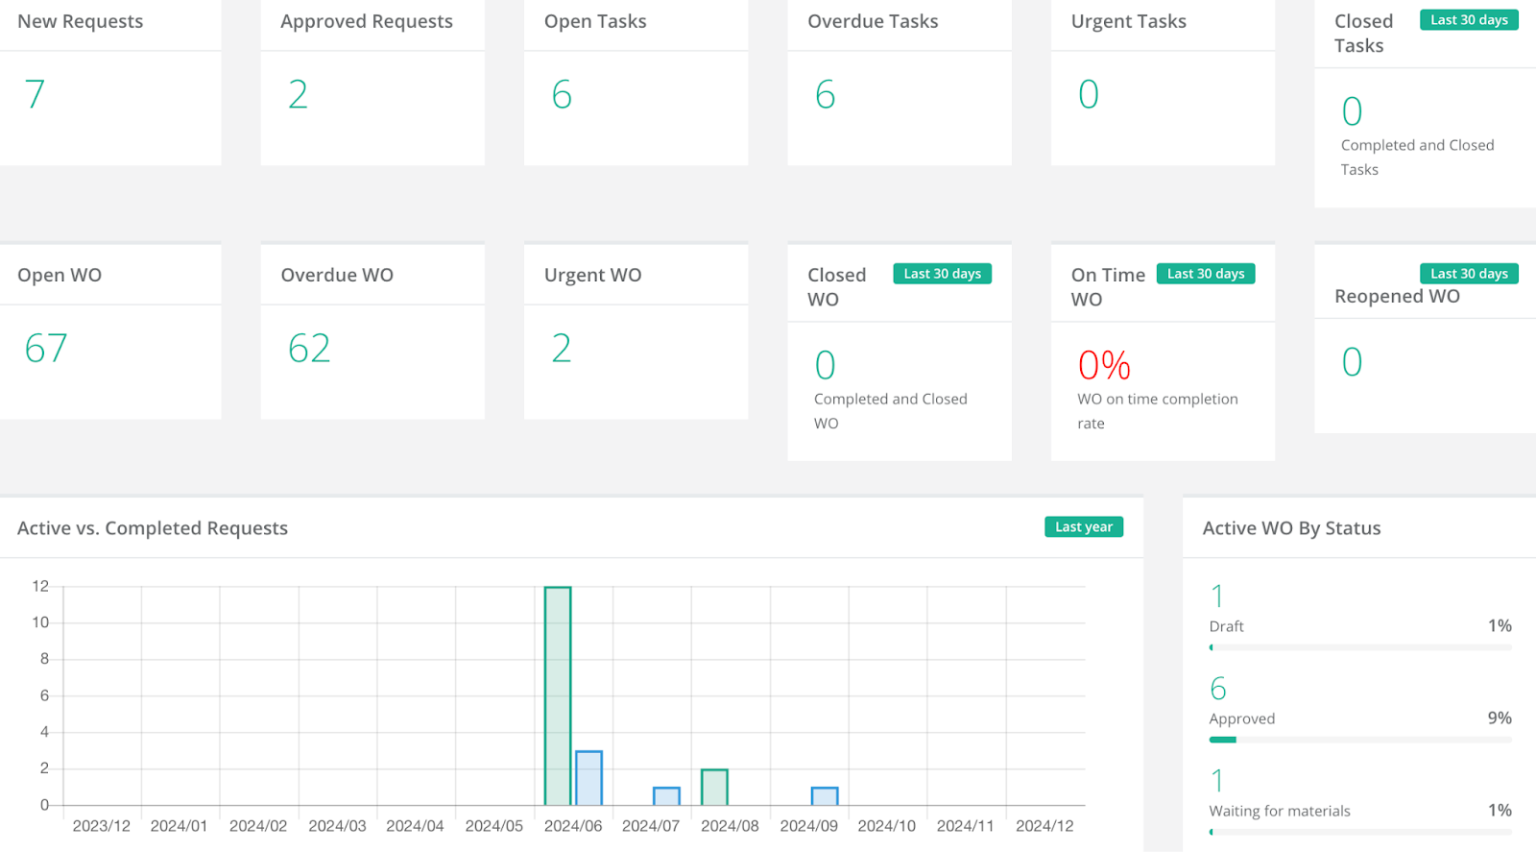Open the New Requests KPI card
The height and width of the screenshot is (852, 1536).
(x=110, y=80)
